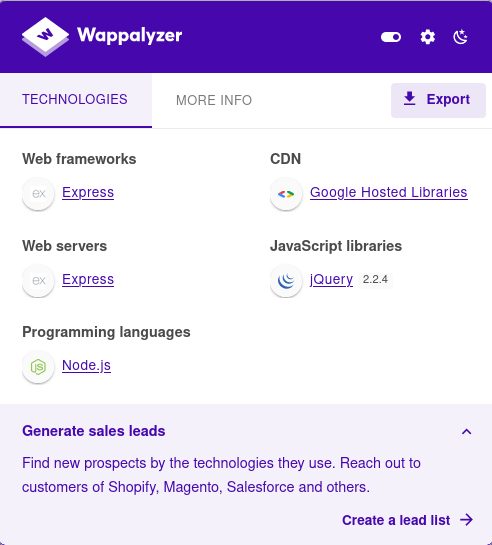Open the jQuery link
Image resolution: width=492 pixels, height=545 pixels.
[331, 279]
